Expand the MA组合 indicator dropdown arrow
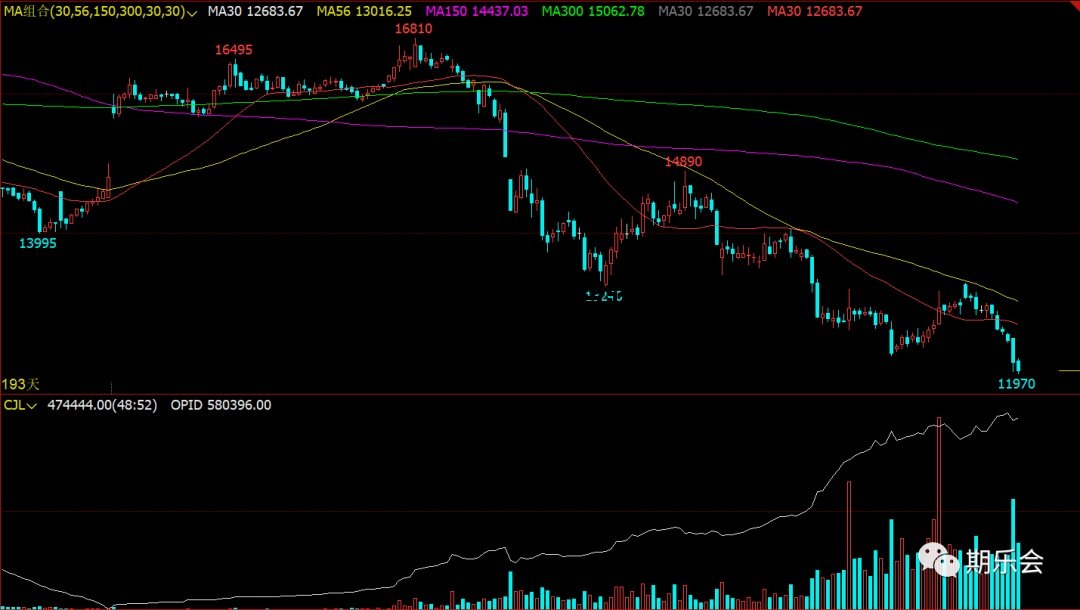 click(192, 12)
